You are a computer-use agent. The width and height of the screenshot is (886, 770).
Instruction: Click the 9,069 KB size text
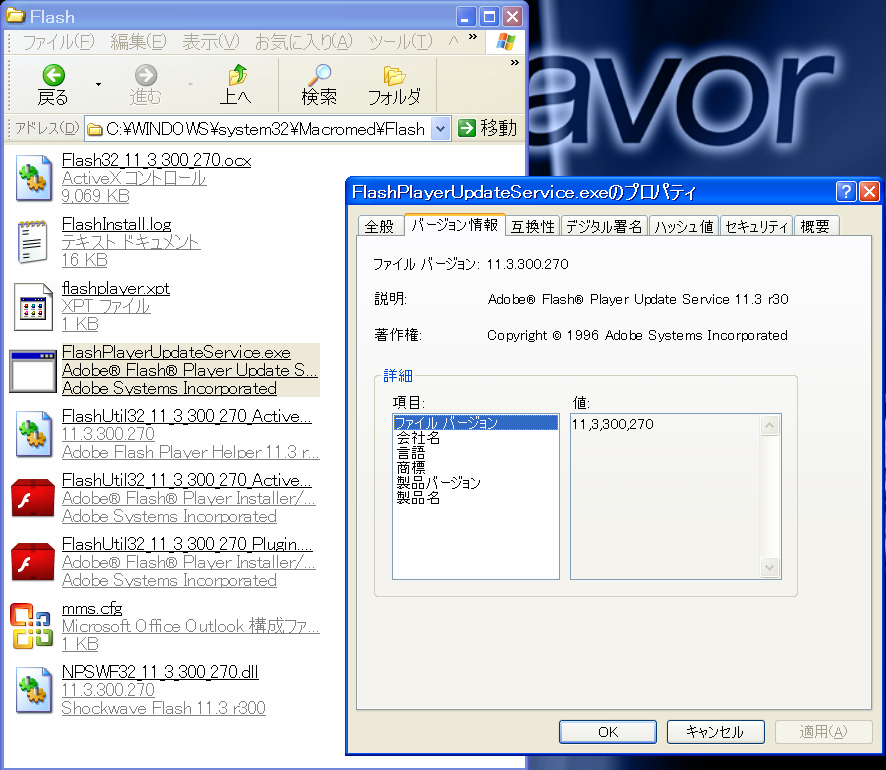(95, 196)
